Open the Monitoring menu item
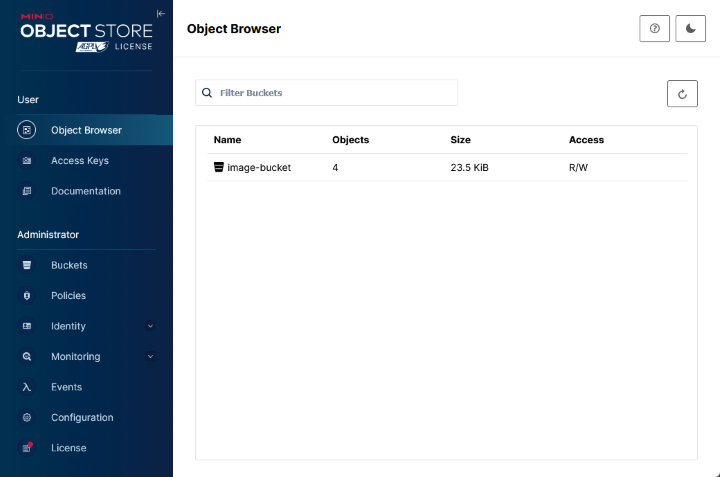Screen dimensions: 720x477 [x=75, y=357]
